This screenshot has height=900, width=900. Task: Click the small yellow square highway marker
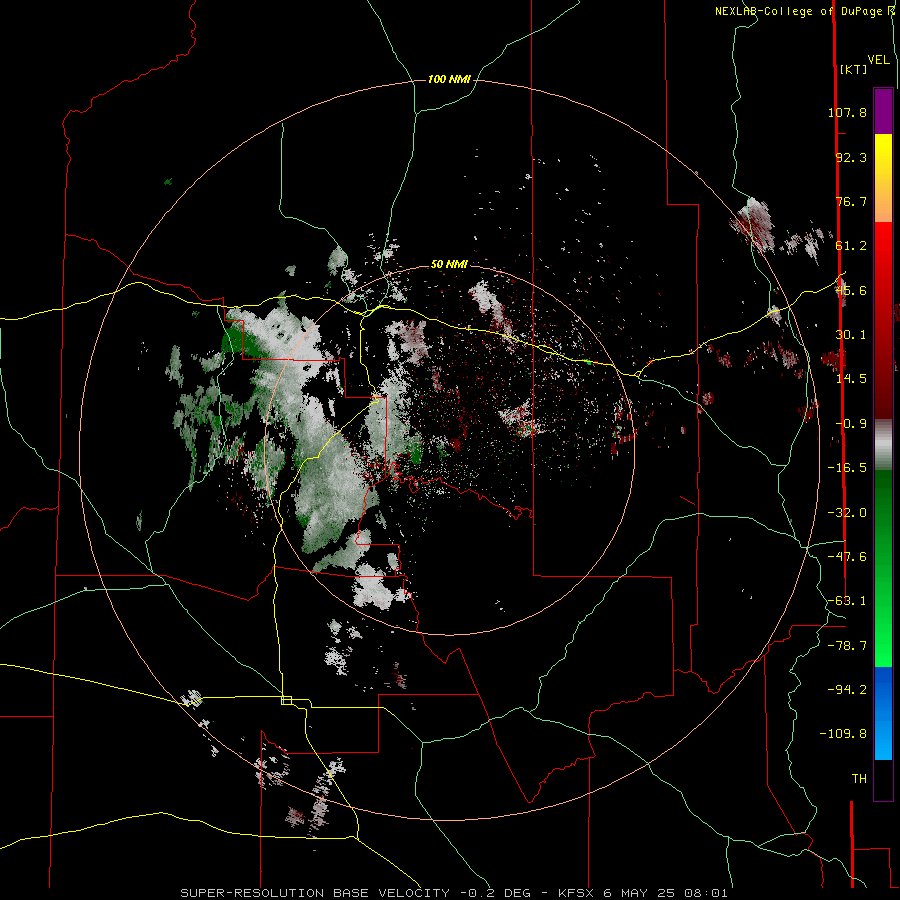point(286,700)
